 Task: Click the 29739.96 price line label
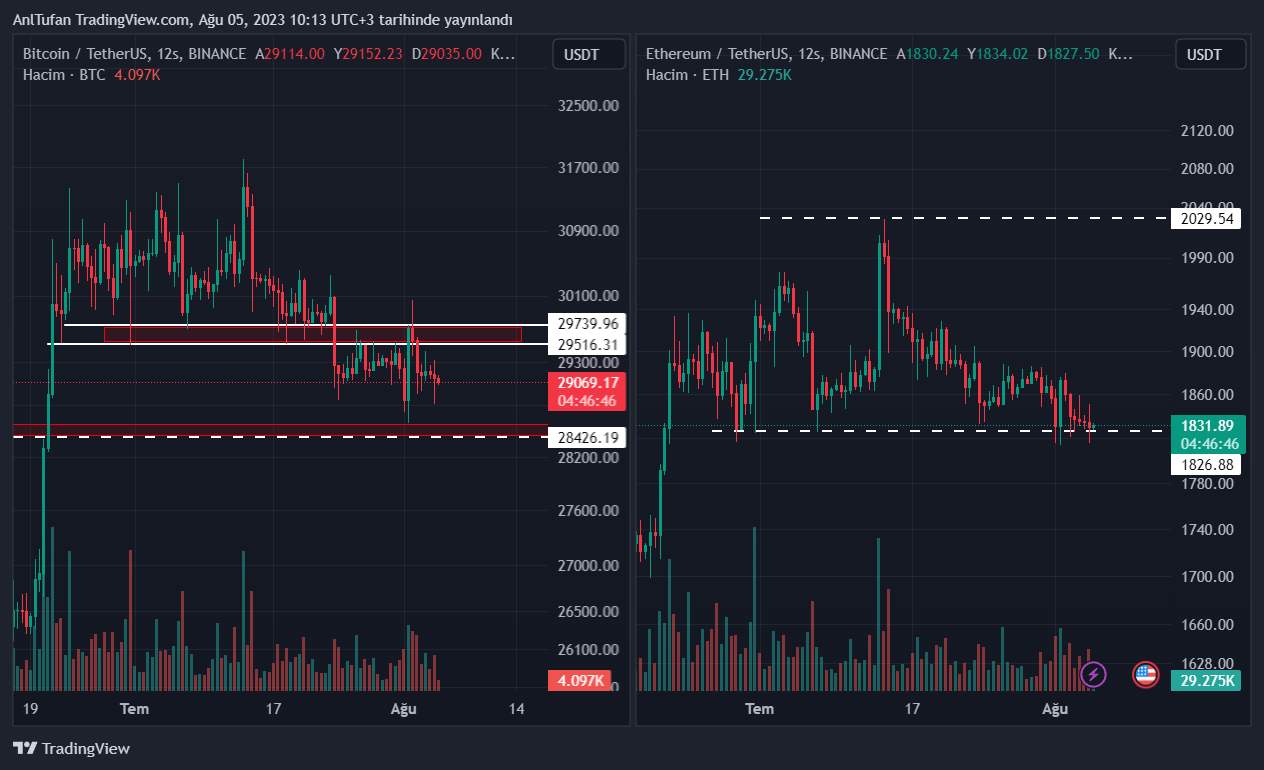coord(588,323)
